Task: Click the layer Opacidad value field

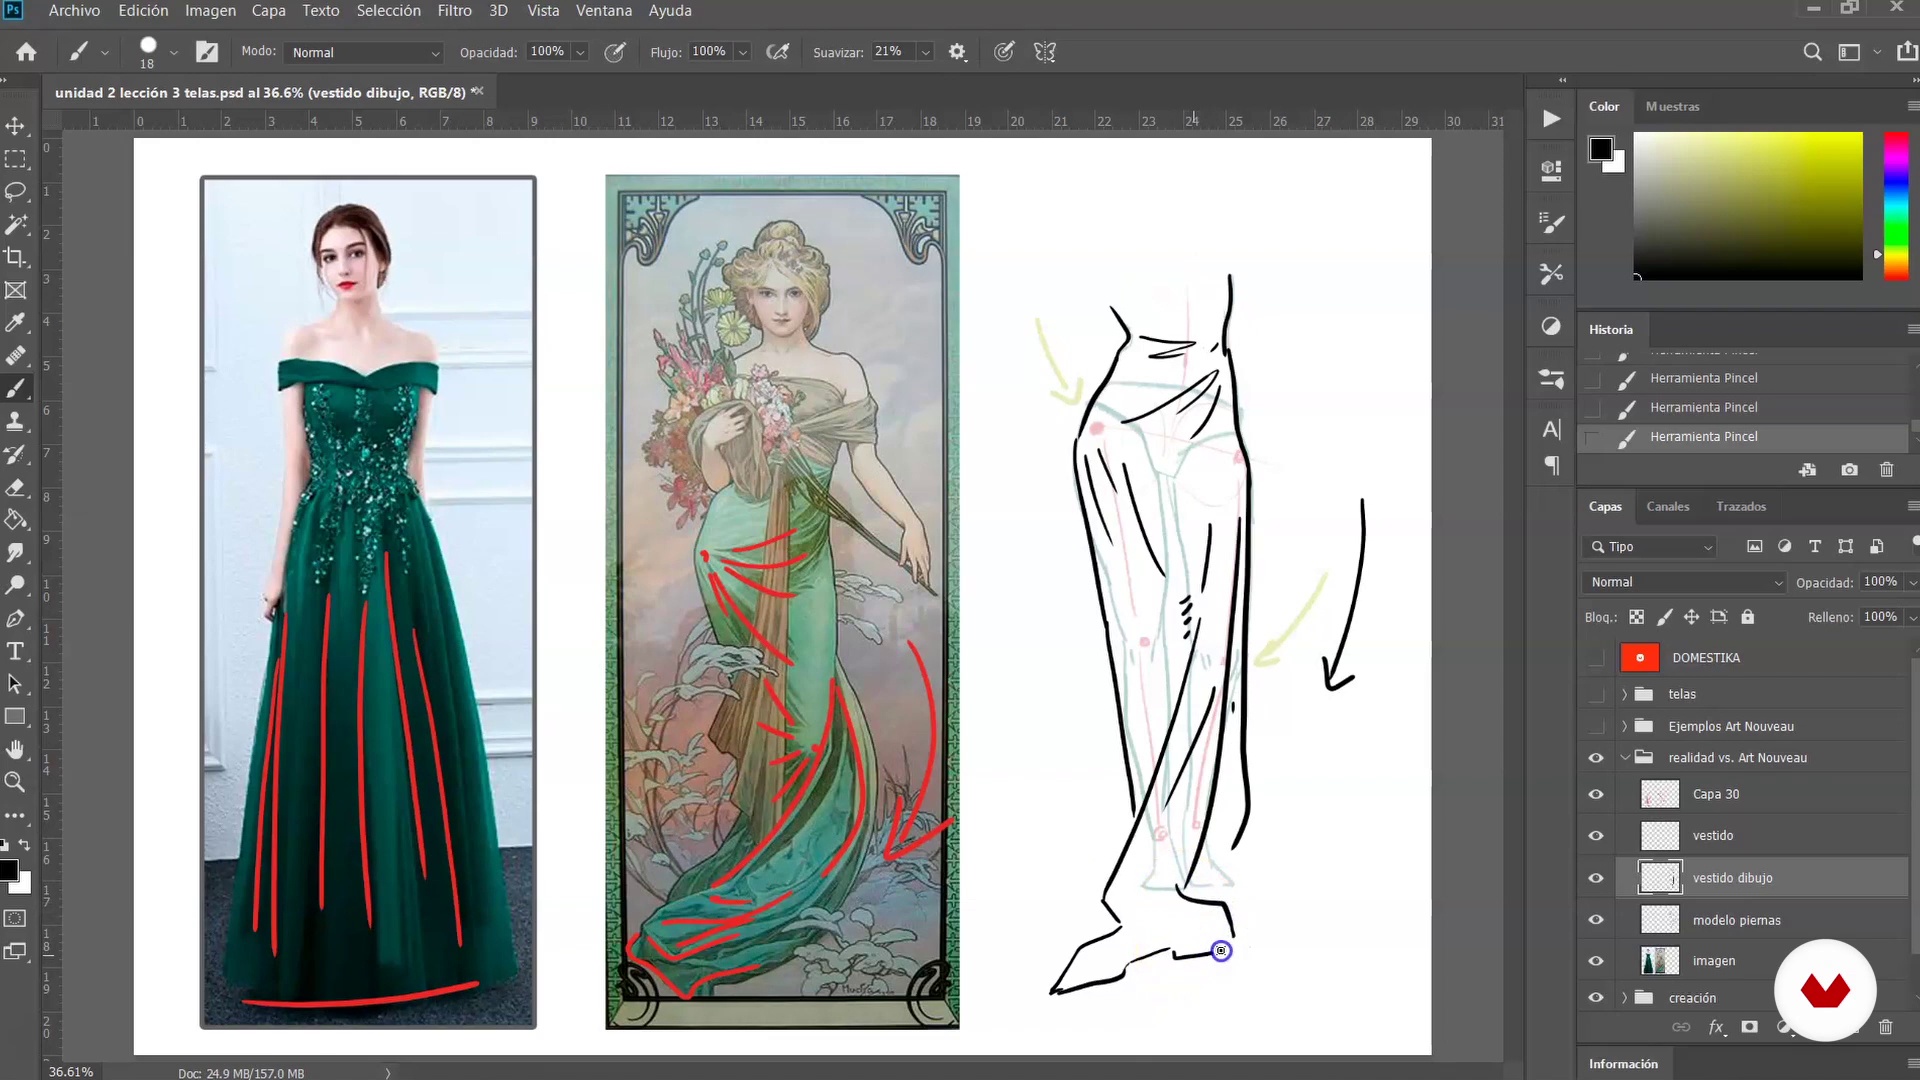Action: pyautogui.click(x=1880, y=582)
